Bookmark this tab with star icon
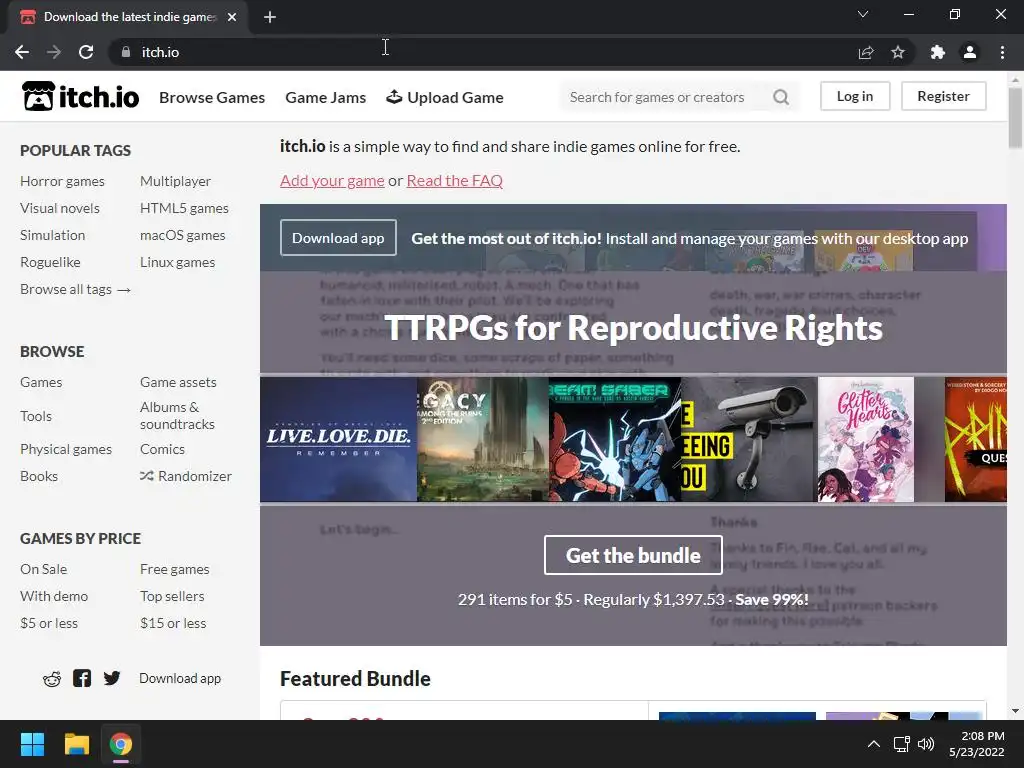Viewport: 1024px width, 768px height. (x=898, y=52)
